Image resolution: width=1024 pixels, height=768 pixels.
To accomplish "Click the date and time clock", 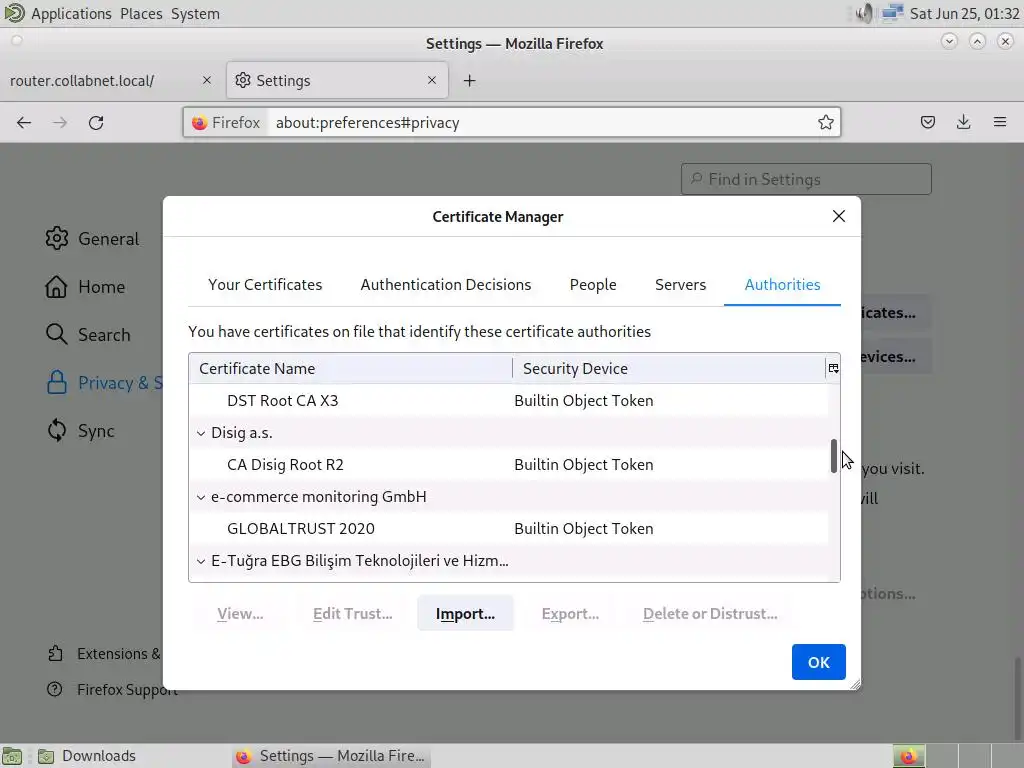I will pyautogui.click(x=964, y=13).
